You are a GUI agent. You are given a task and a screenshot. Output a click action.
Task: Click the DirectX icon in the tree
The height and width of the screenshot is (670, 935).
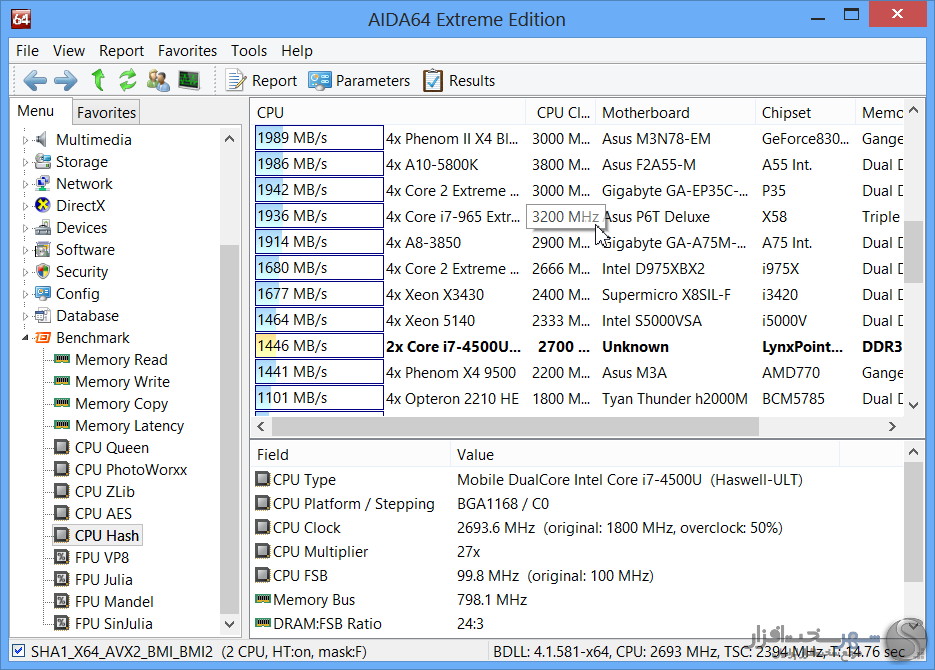click(43, 206)
